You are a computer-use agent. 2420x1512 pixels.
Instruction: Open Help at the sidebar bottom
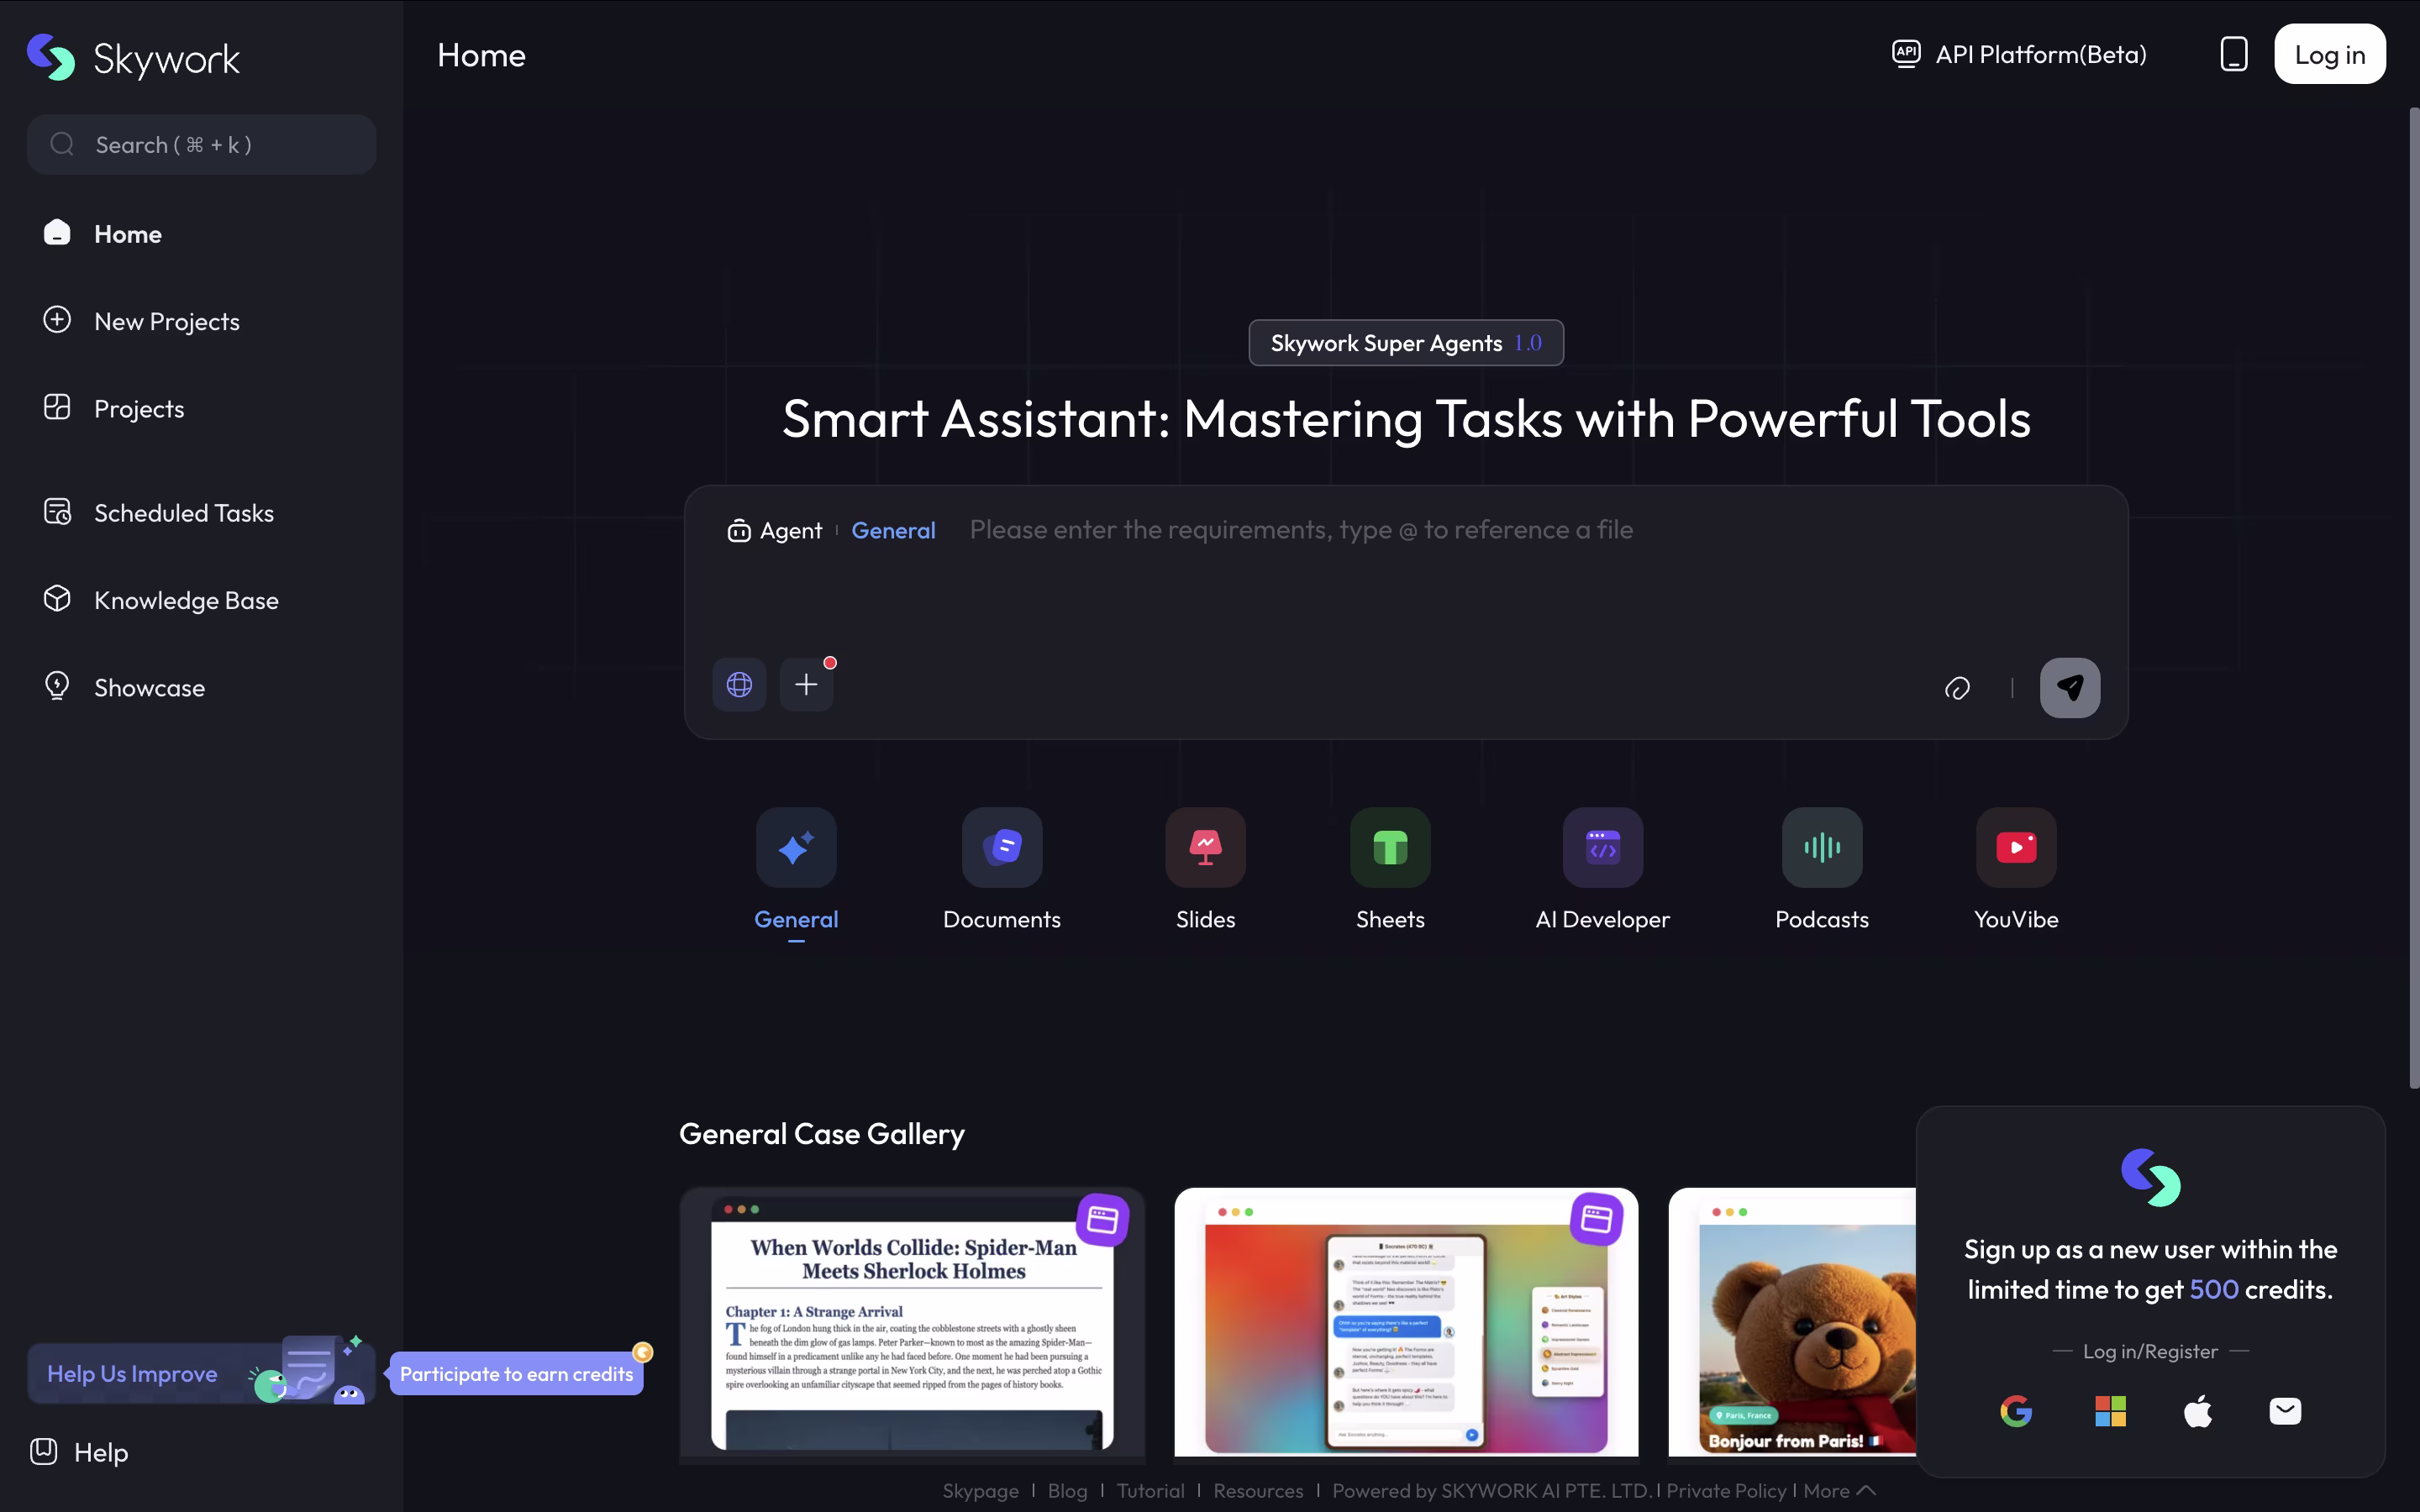[x=80, y=1452]
